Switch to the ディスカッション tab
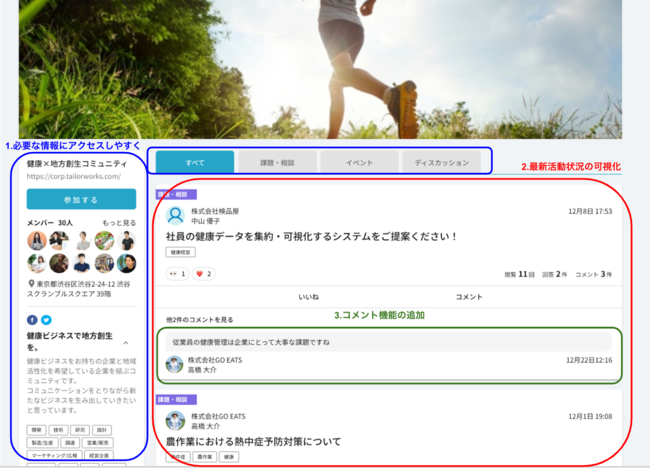 pyautogui.click(x=441, y=161)
